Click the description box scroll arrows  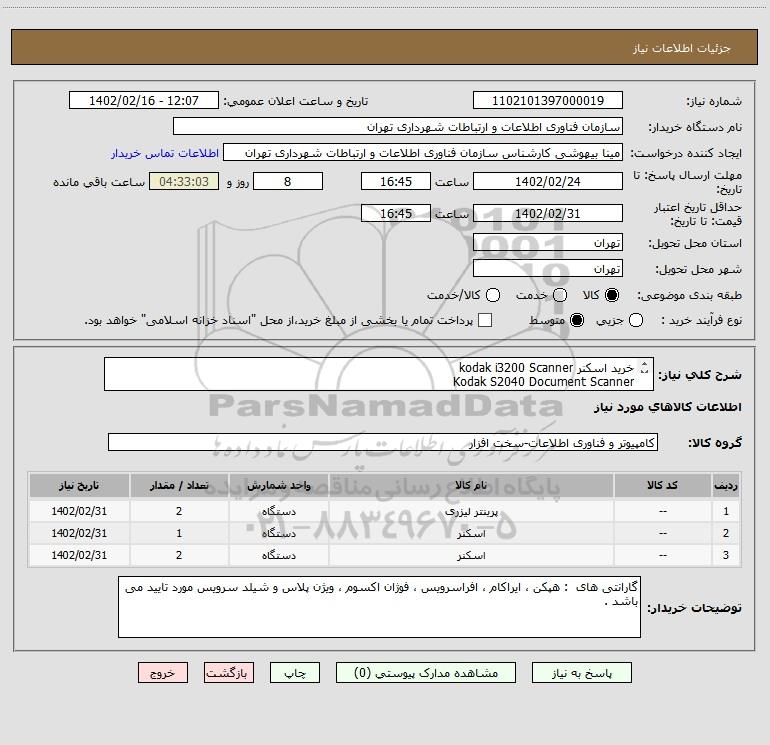pyautogui.click(x=645, y=367)
